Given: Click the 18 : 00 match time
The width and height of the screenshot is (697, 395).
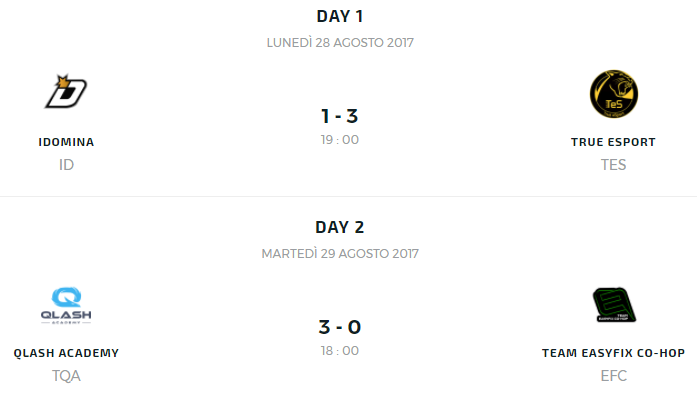Looking at the screenshot, I should point(340,351).
